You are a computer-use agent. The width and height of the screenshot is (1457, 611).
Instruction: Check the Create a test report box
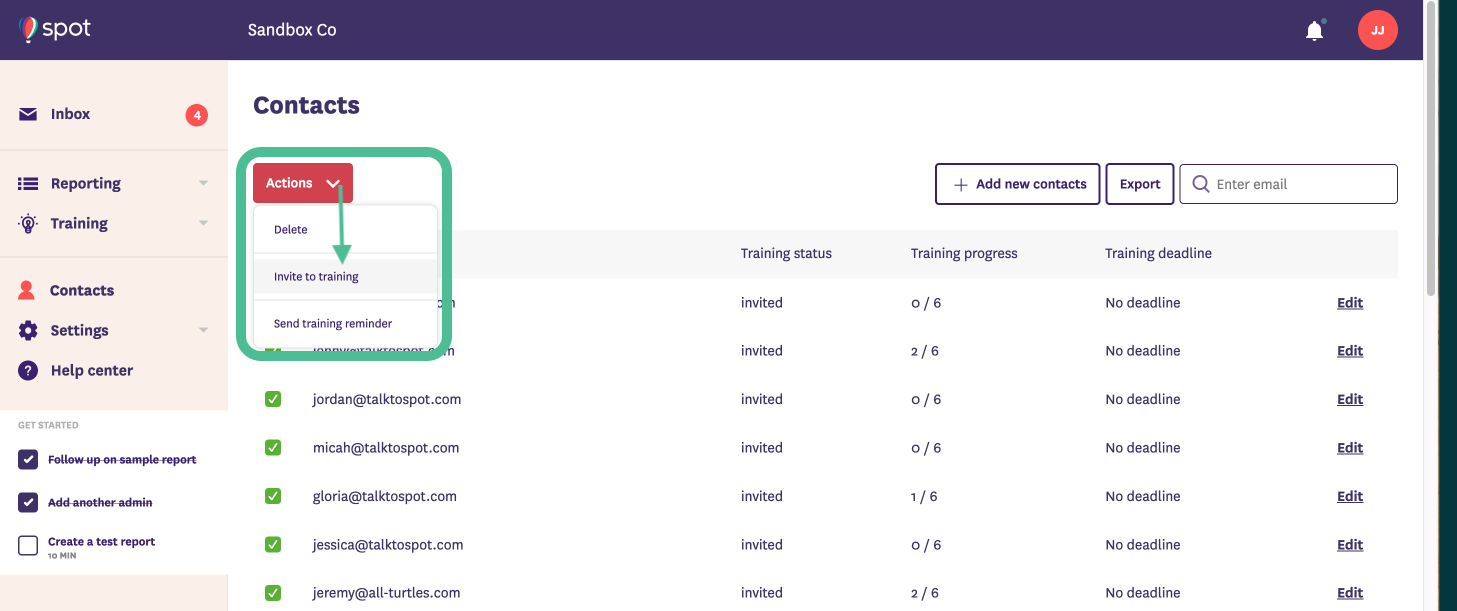[x=28, y=545]
